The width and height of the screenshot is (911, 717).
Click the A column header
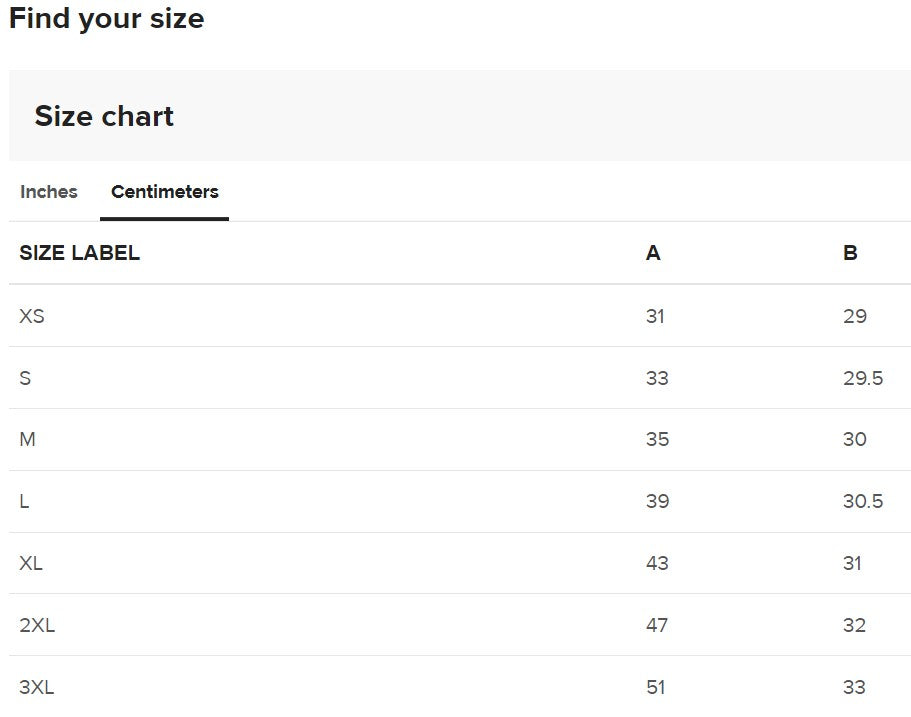click(653, 253)
